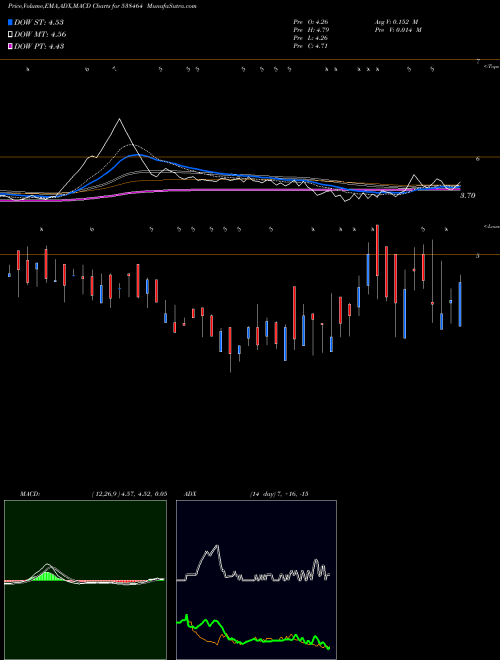Click ADX values '(14 day) 7, +16, -15'

coord(279,494)
